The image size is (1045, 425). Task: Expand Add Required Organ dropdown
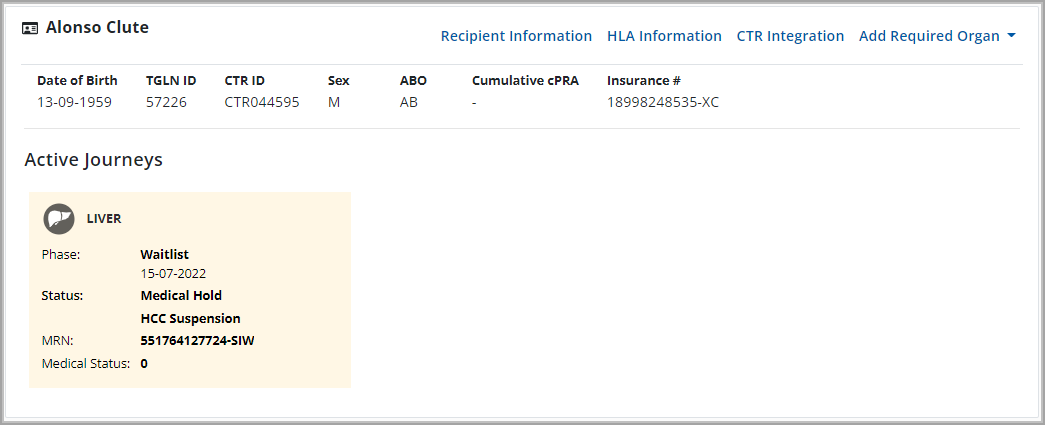tap(929, 36)
